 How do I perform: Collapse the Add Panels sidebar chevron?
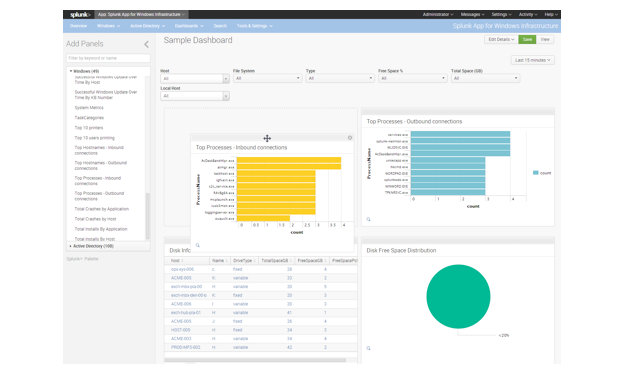(146, 44)
